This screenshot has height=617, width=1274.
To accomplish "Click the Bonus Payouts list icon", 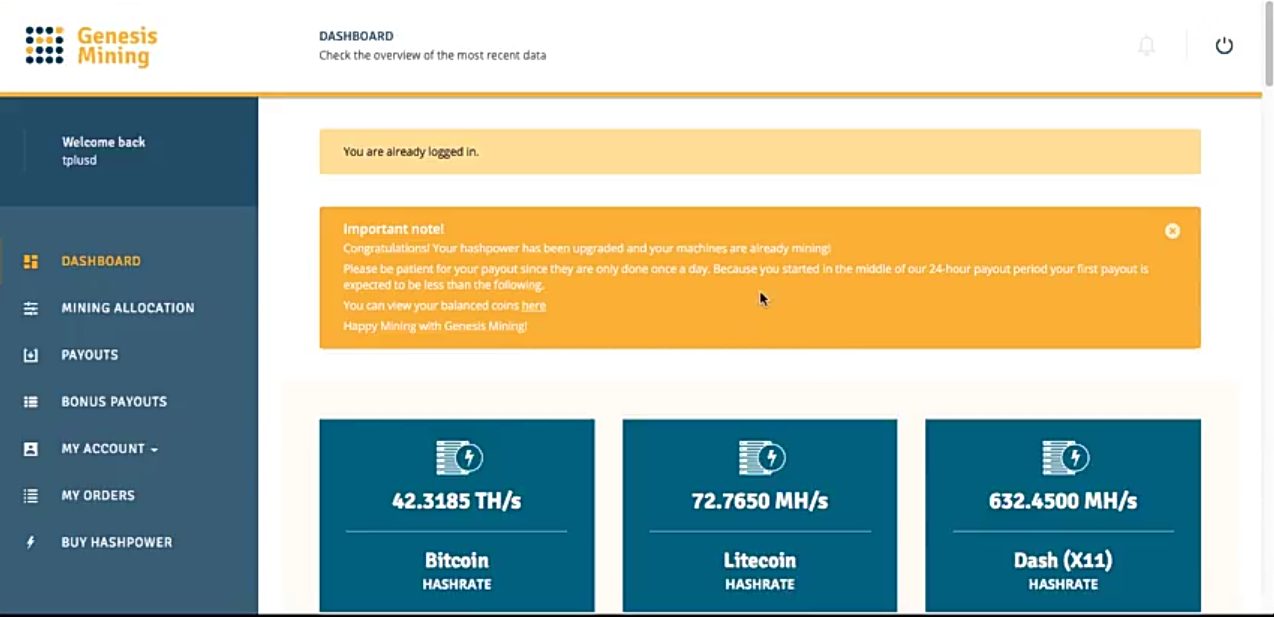I will point(31,402).
